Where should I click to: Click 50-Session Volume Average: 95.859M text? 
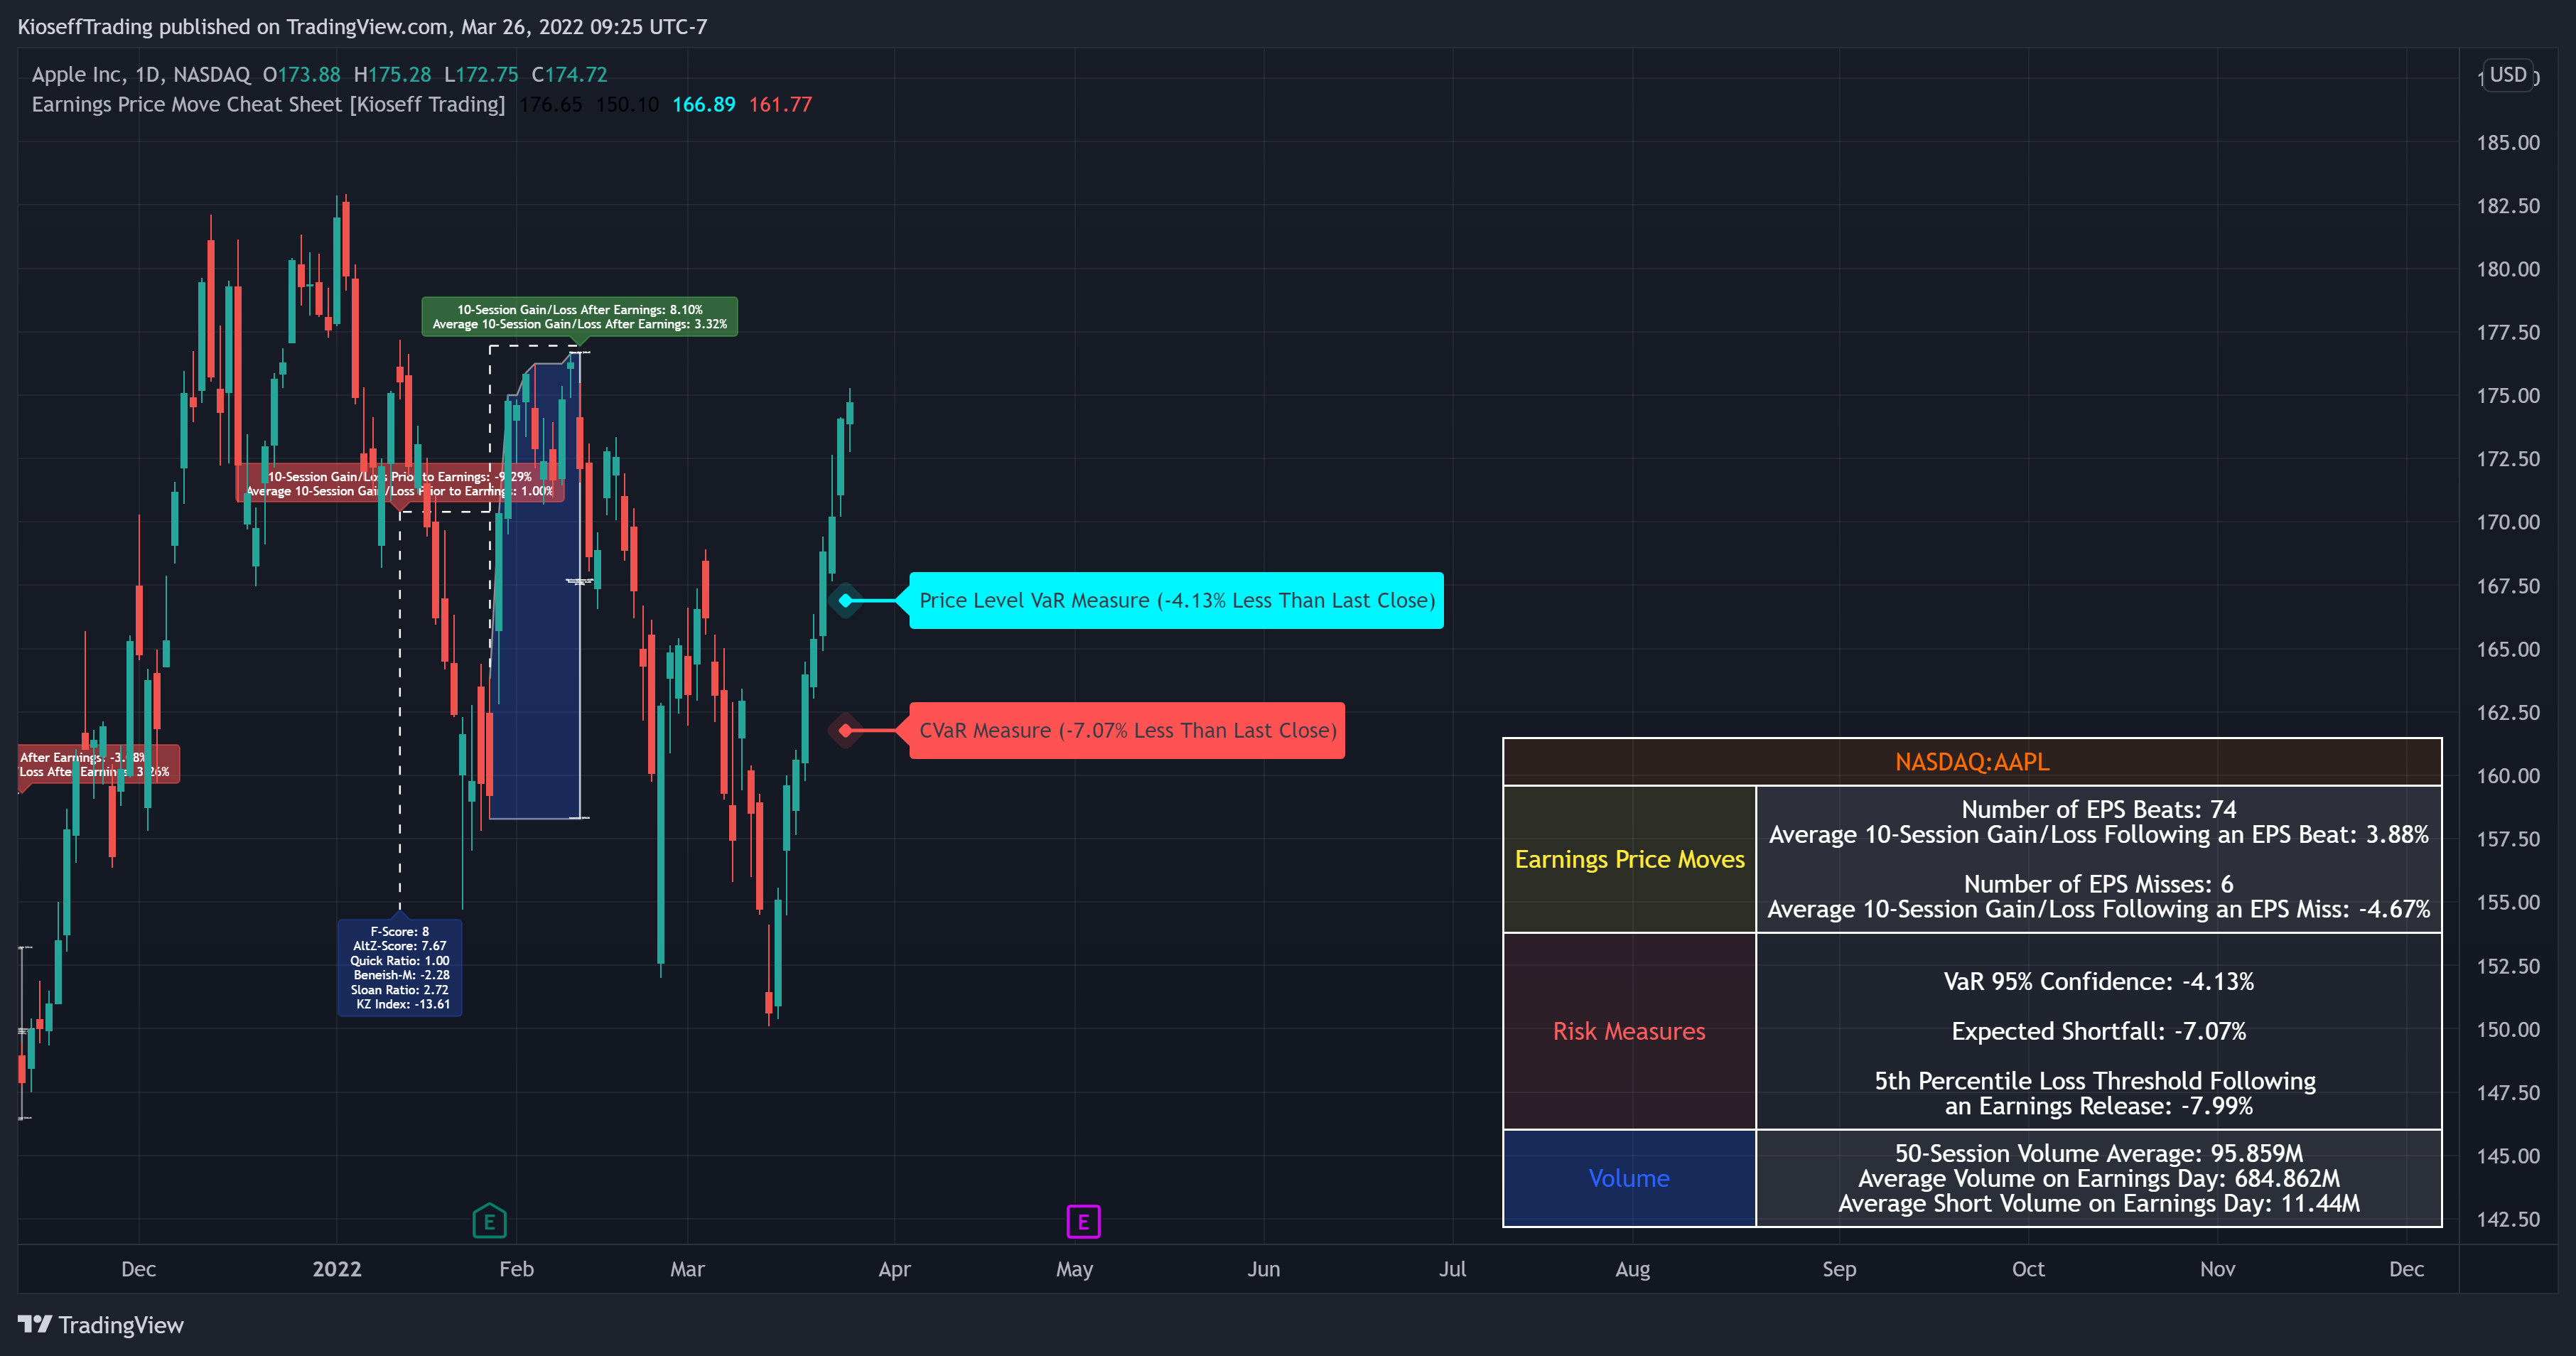2098,1153
